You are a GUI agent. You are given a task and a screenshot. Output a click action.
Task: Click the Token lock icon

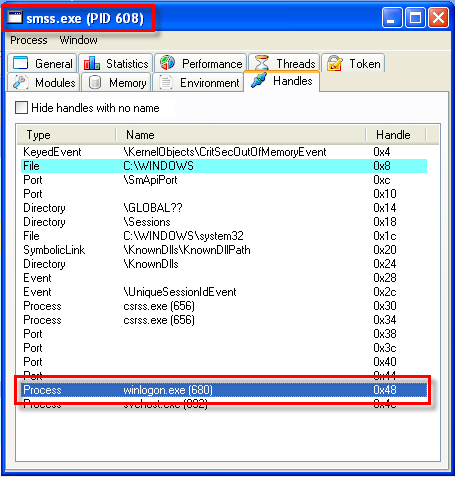(335, 63)
